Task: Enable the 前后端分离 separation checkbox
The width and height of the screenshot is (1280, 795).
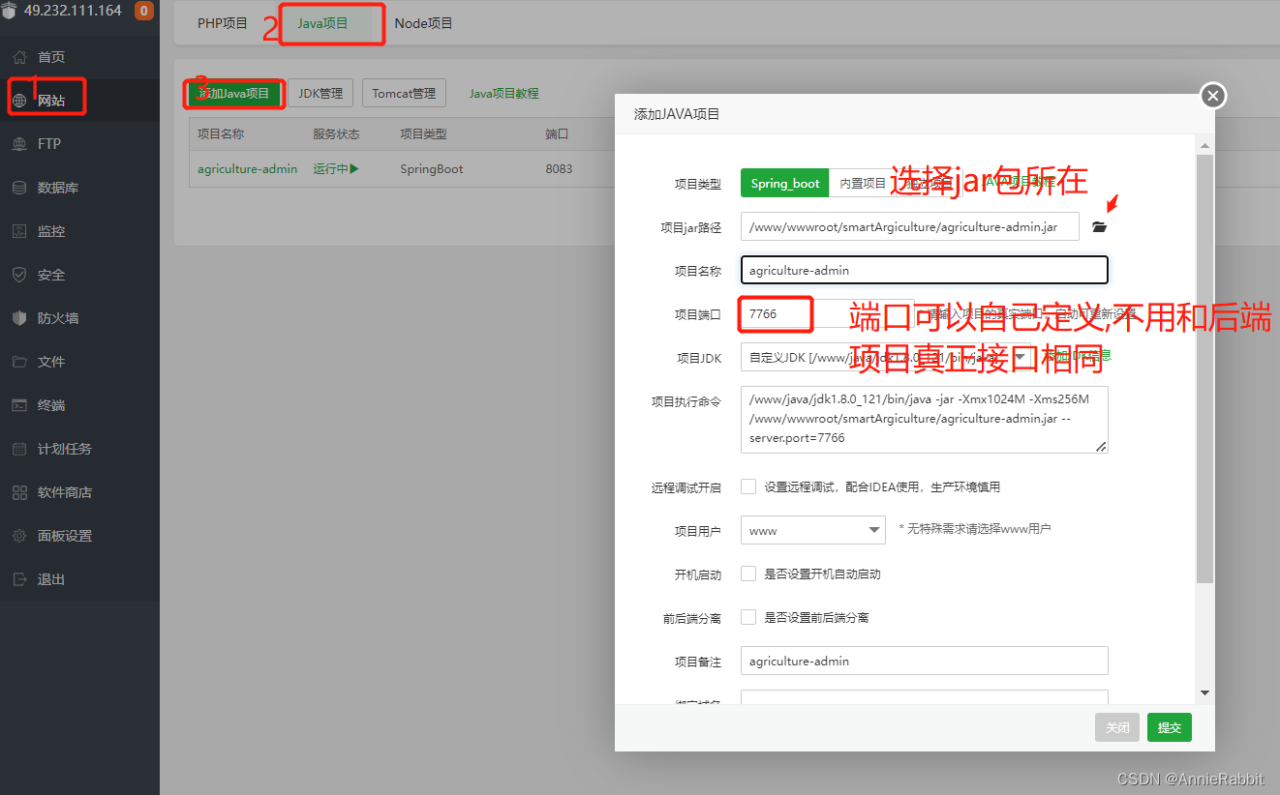Action: click(x=748, y=617)
